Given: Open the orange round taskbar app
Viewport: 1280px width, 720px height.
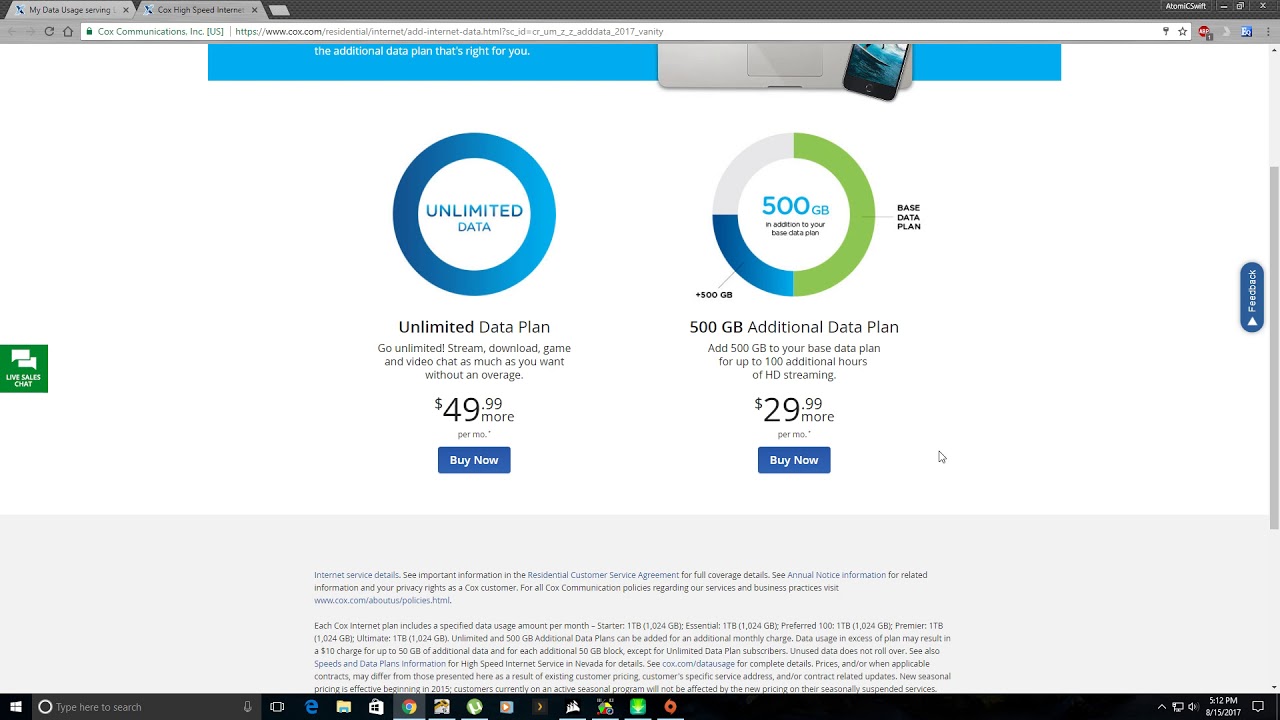Looking at the screenshot, I should 670,707.
